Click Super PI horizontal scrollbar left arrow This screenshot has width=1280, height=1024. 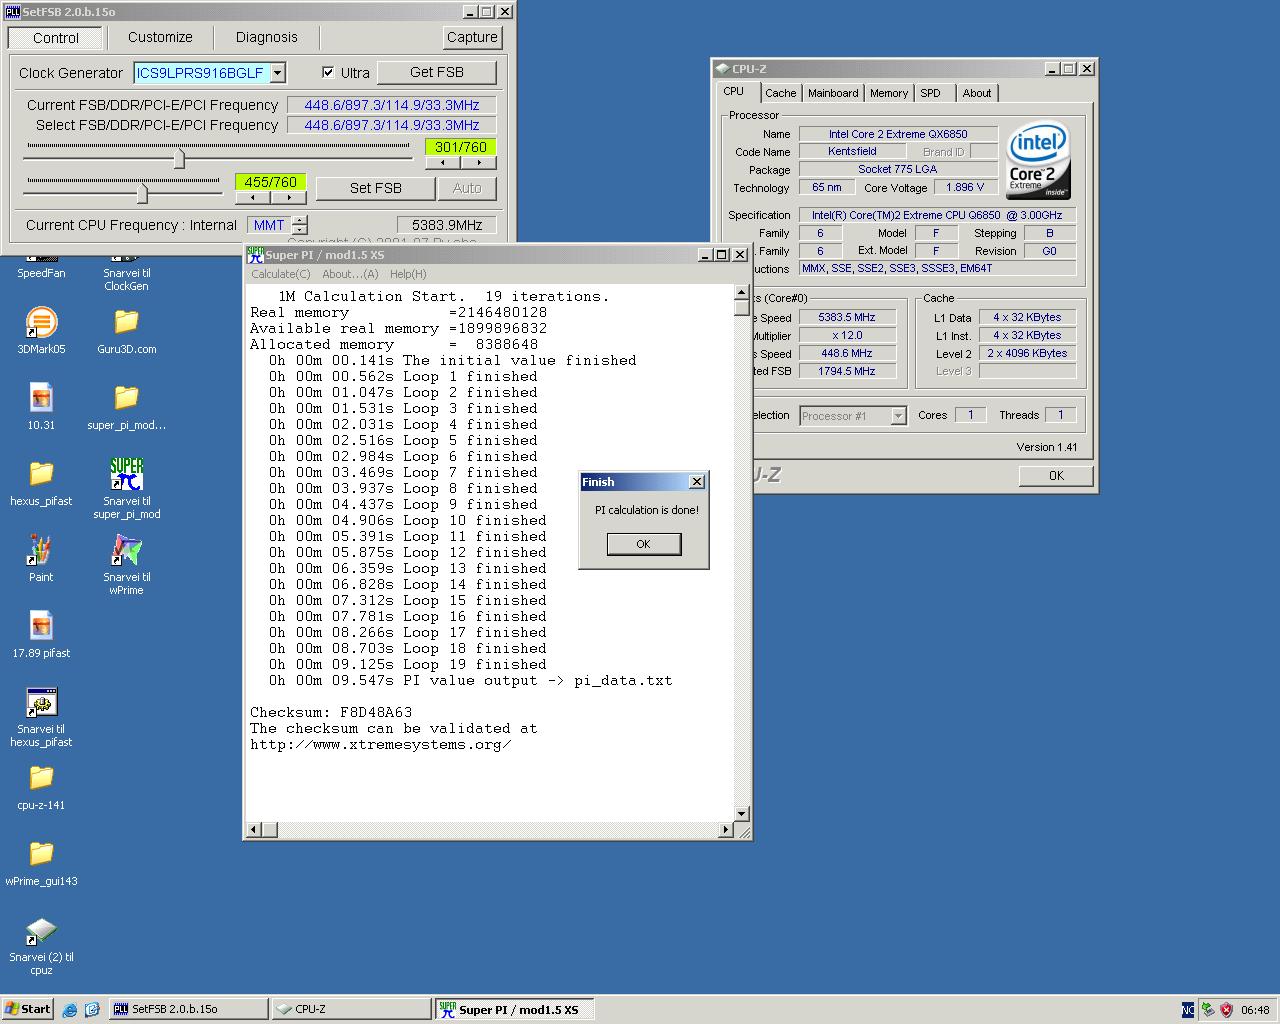coord(254,830)
